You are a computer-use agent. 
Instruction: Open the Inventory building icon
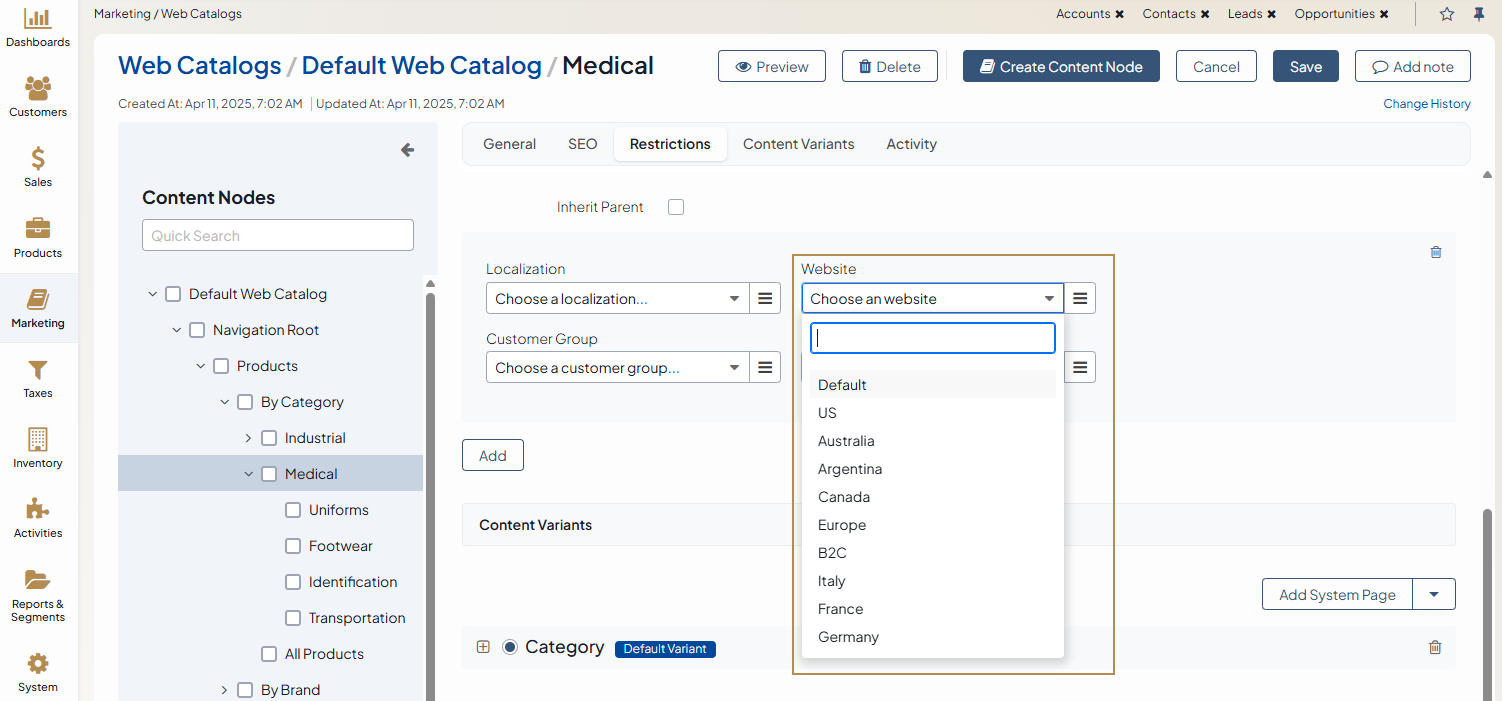[x=38, y=440]
